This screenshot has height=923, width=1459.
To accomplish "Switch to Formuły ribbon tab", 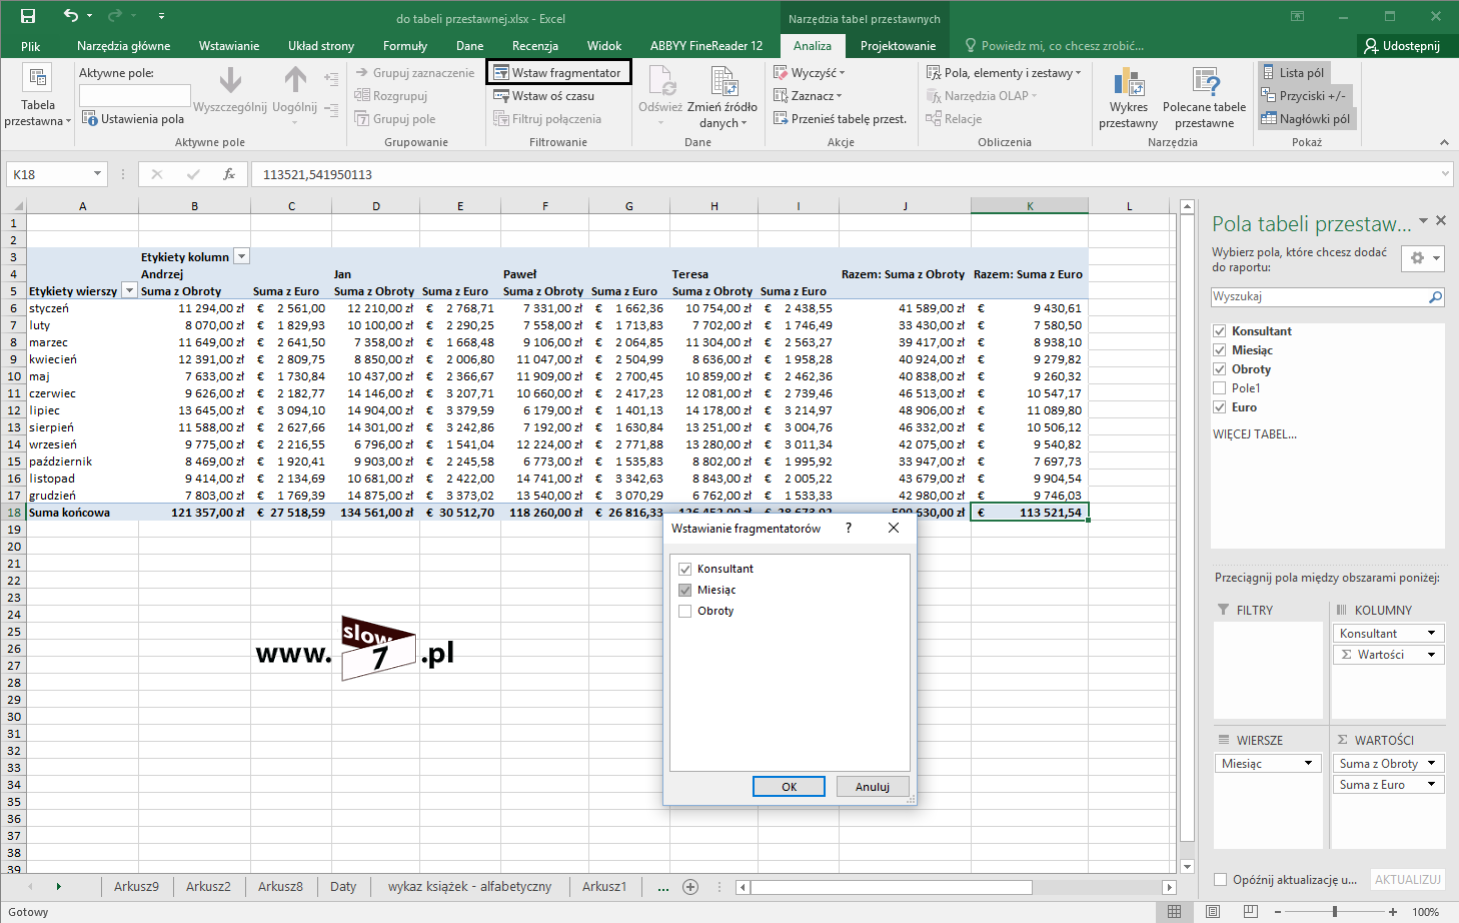I will [x=405, y=46].
